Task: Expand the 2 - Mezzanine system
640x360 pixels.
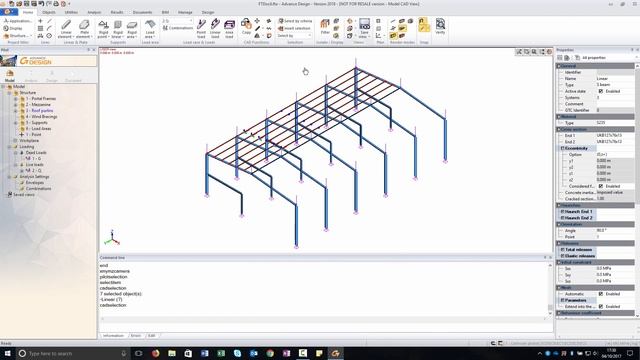Action: tap(16, 104)
